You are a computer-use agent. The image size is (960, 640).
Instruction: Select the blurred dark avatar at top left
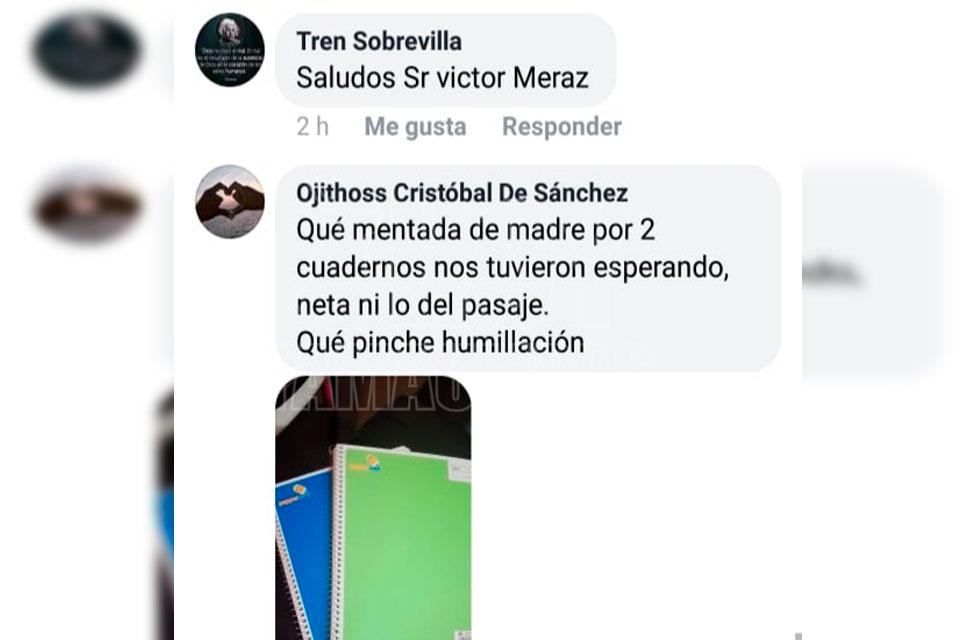86,50
